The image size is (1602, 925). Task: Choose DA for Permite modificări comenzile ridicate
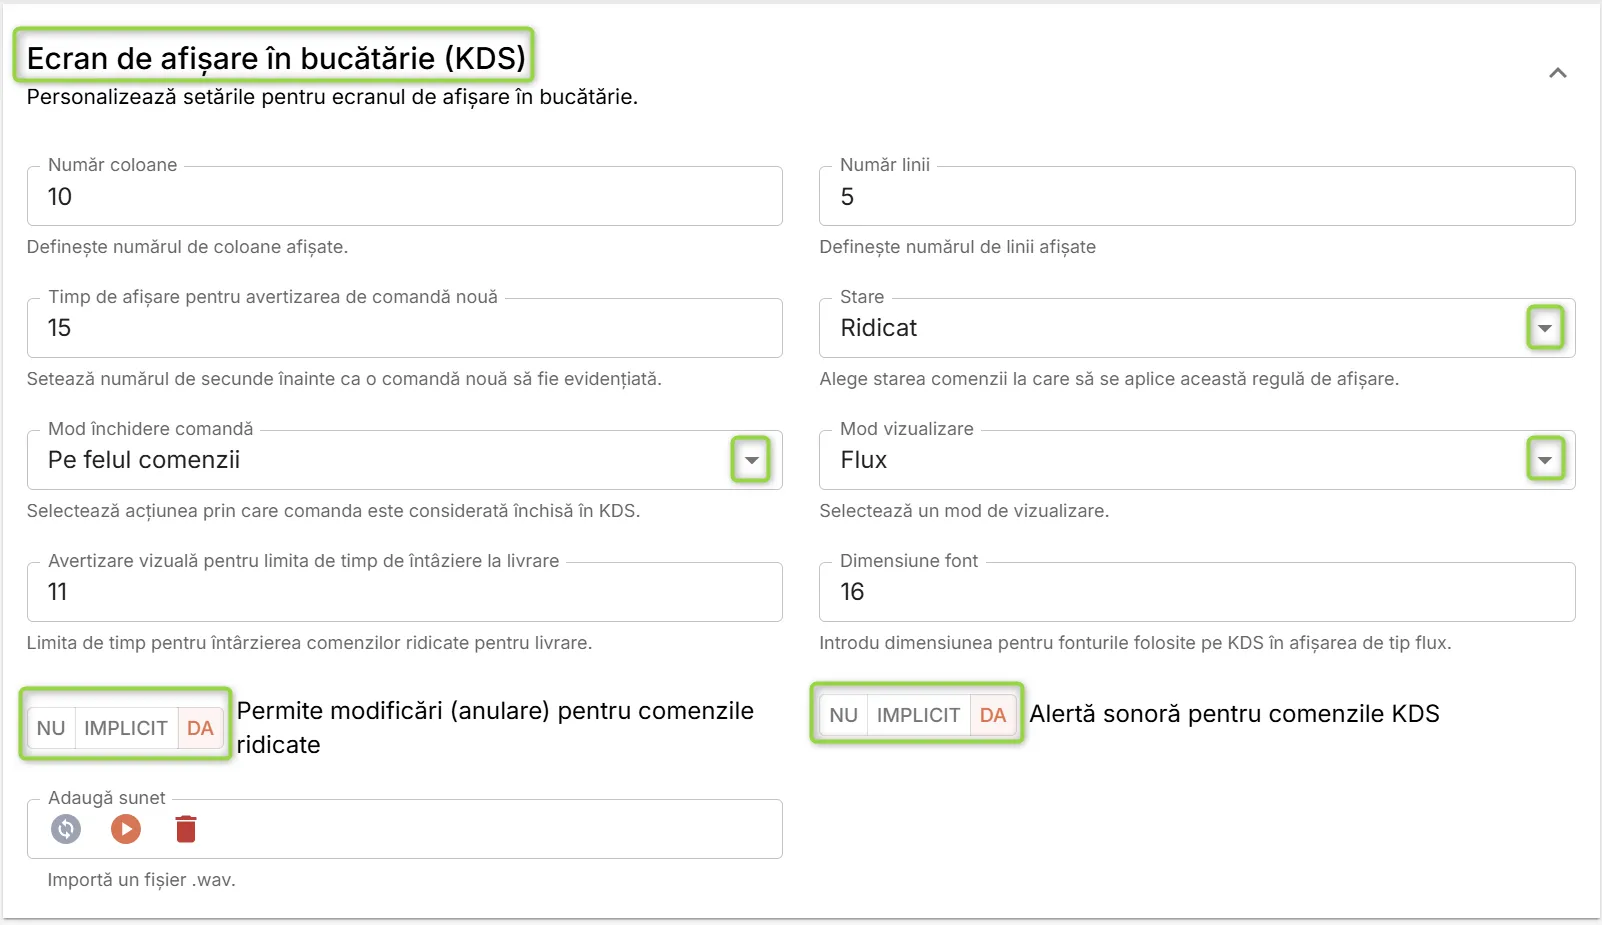click(201, 728)
